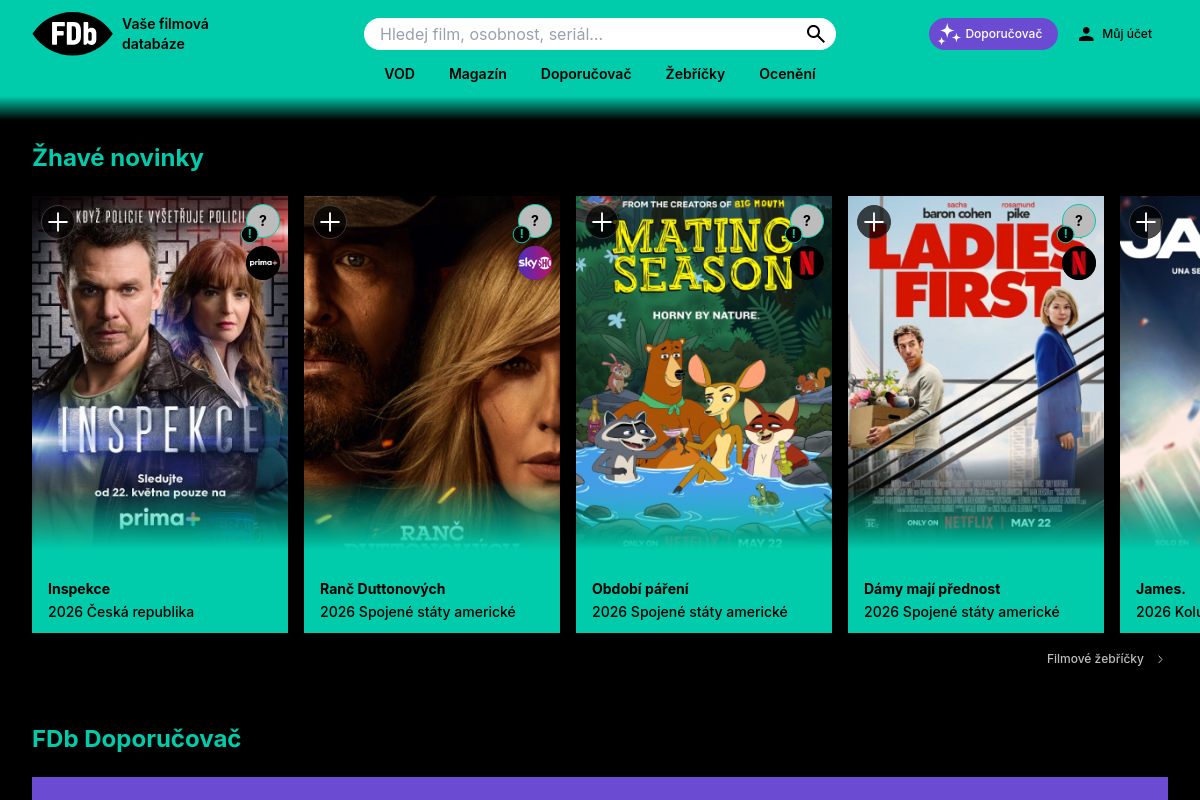Image resolution: width=1200 pixels, height=800 pixels.
Task: Follow the Filmové žebříčky link
Action: (1095, 659)
